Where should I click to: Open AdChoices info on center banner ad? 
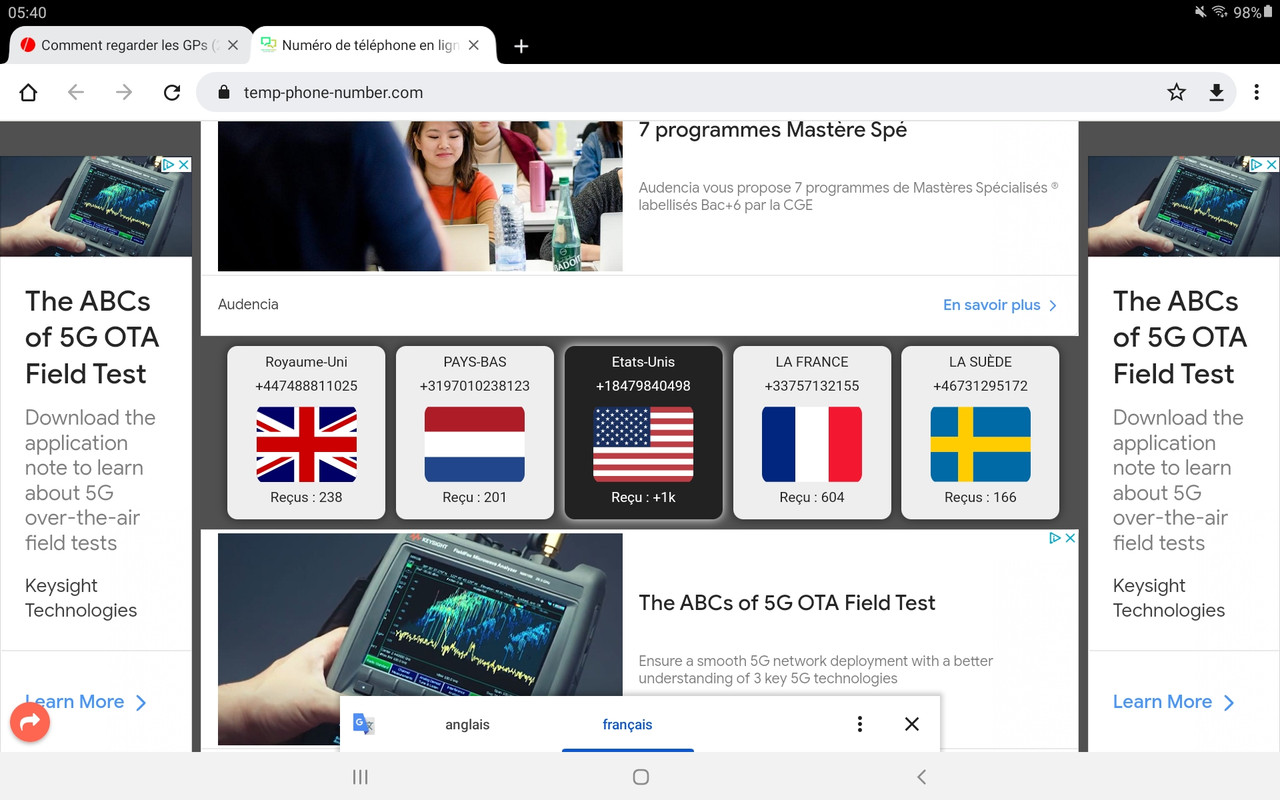pos(1055,538)
